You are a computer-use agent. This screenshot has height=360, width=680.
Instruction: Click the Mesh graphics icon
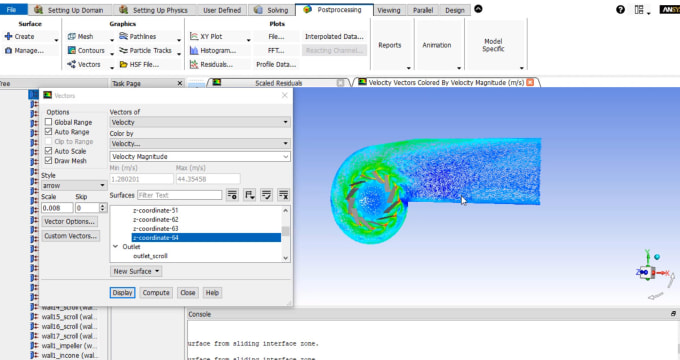pos(72,37)
